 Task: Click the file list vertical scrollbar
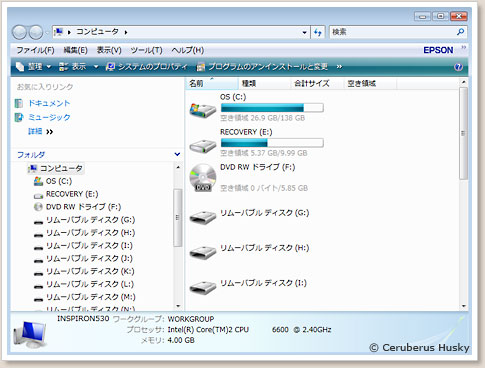pos(463,193)
